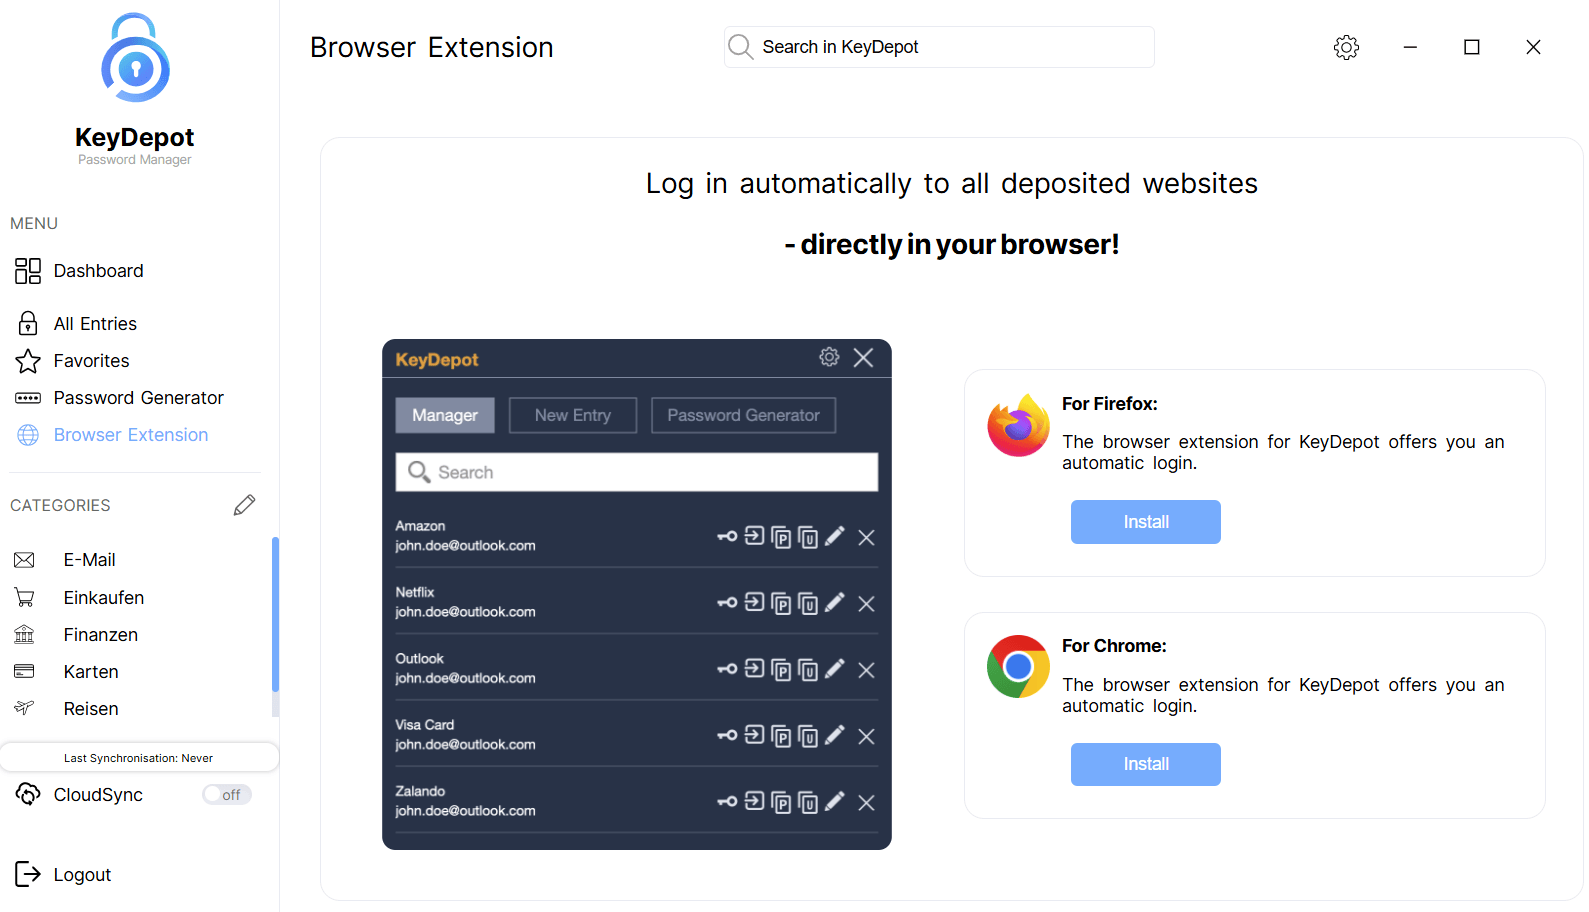Screen dimensions: 1589x912
Task: Click the key icon in the Amazon row
Action: tap(727, 537)
